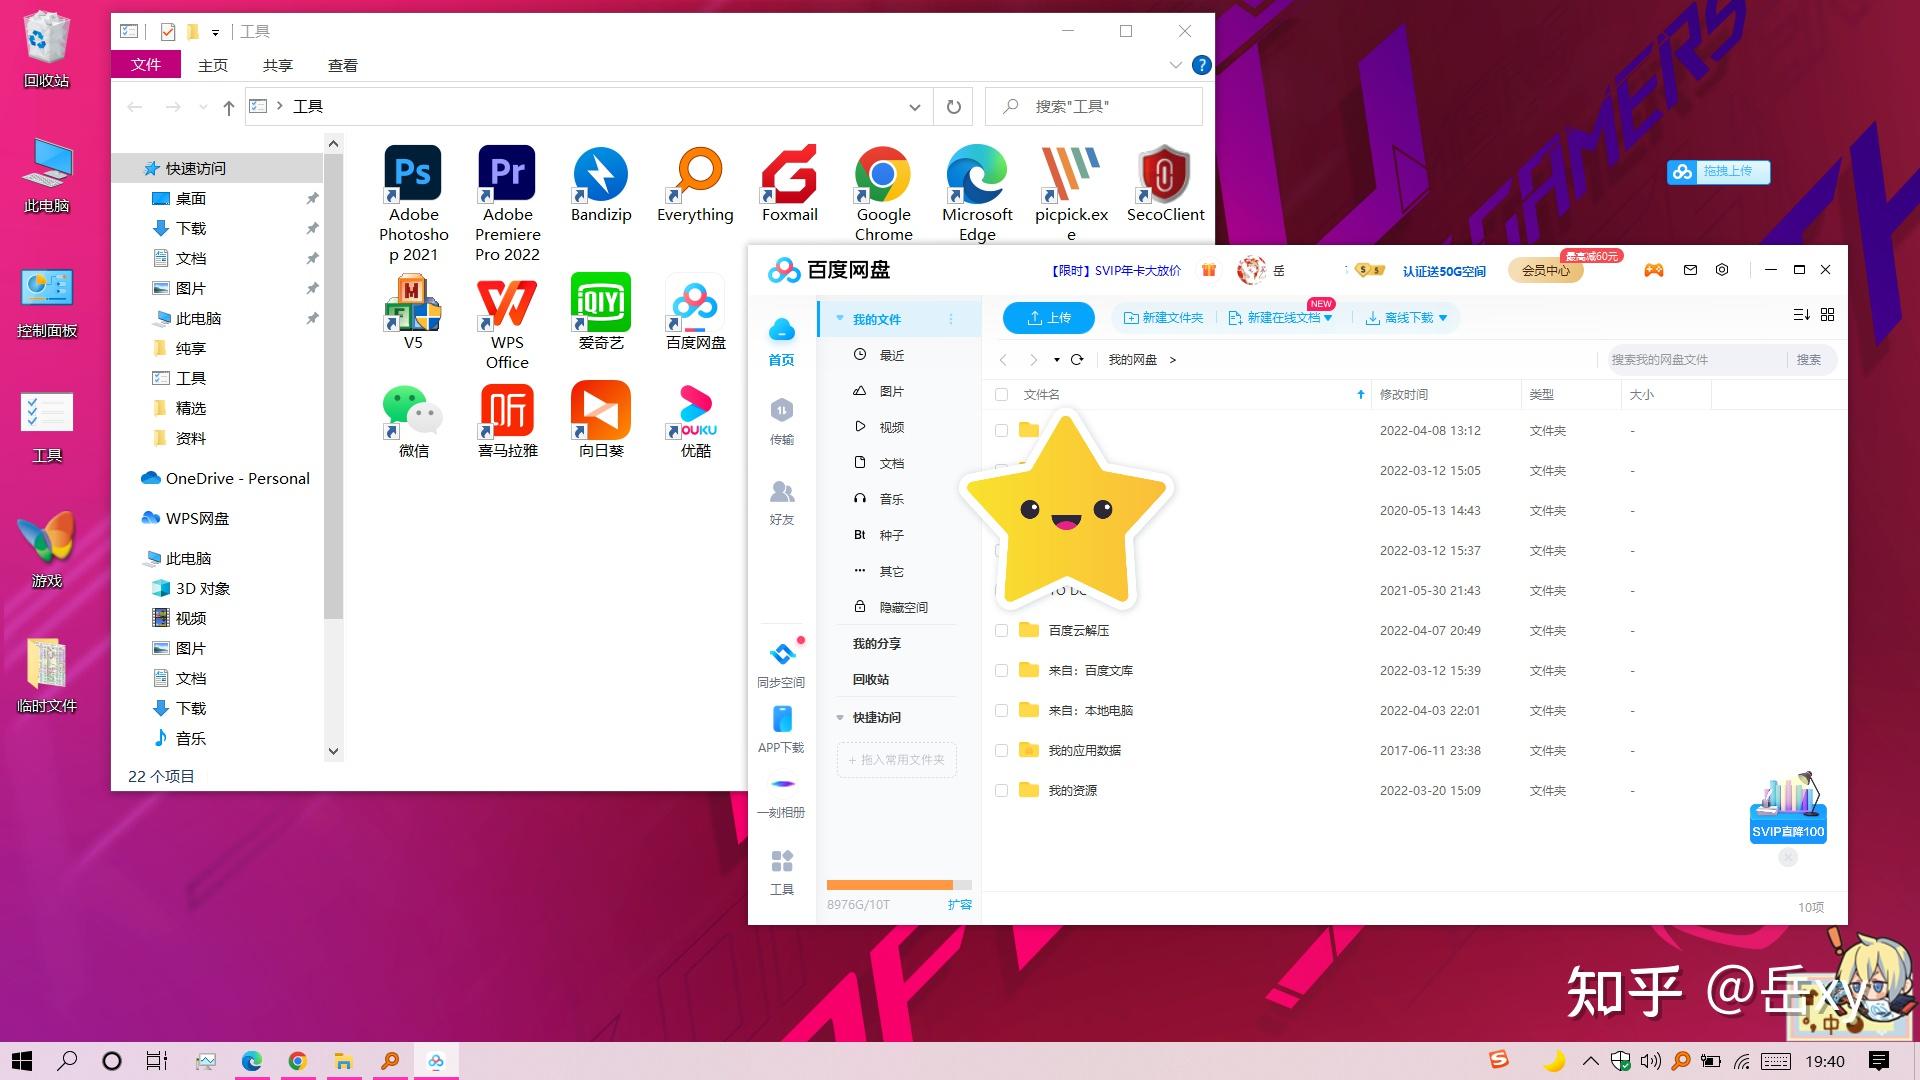This screenshot has width=1920, height=1080.
Task: Tick checkbox for 我的资源 folder
Action: (x=1001, y=791)
